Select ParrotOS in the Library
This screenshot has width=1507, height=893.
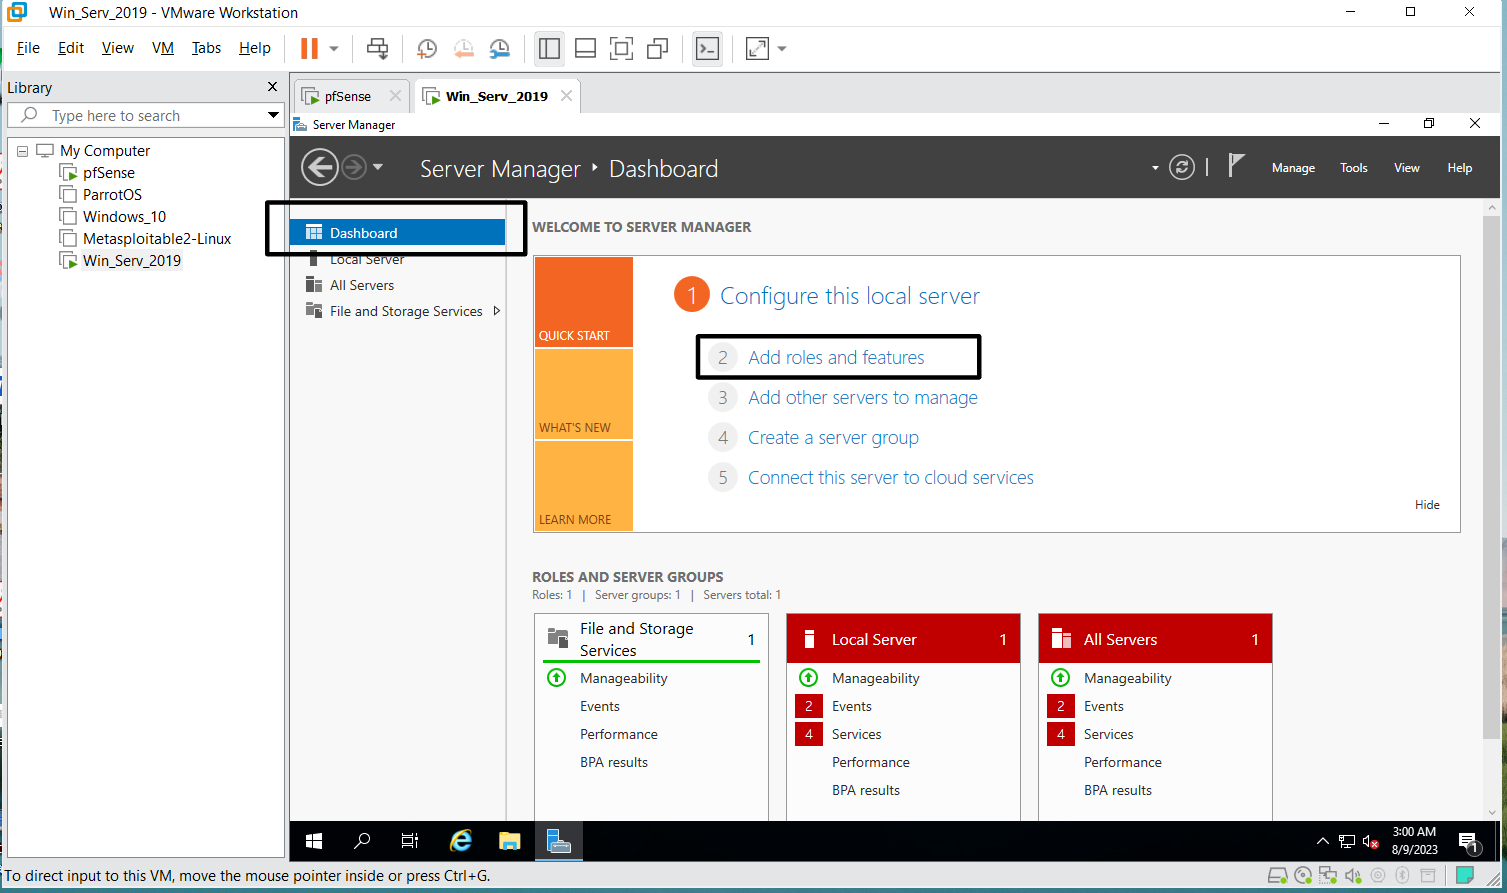point(112,195)
